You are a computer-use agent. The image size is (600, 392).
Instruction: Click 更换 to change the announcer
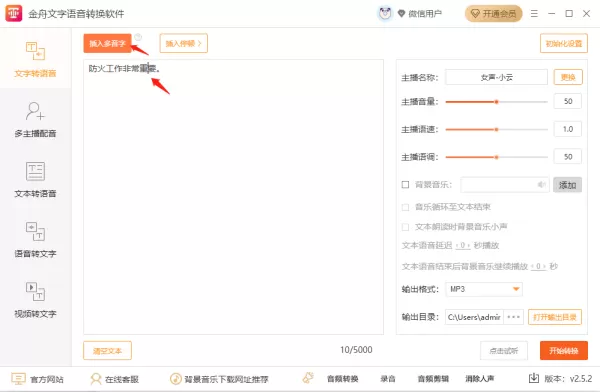(568, 77)
